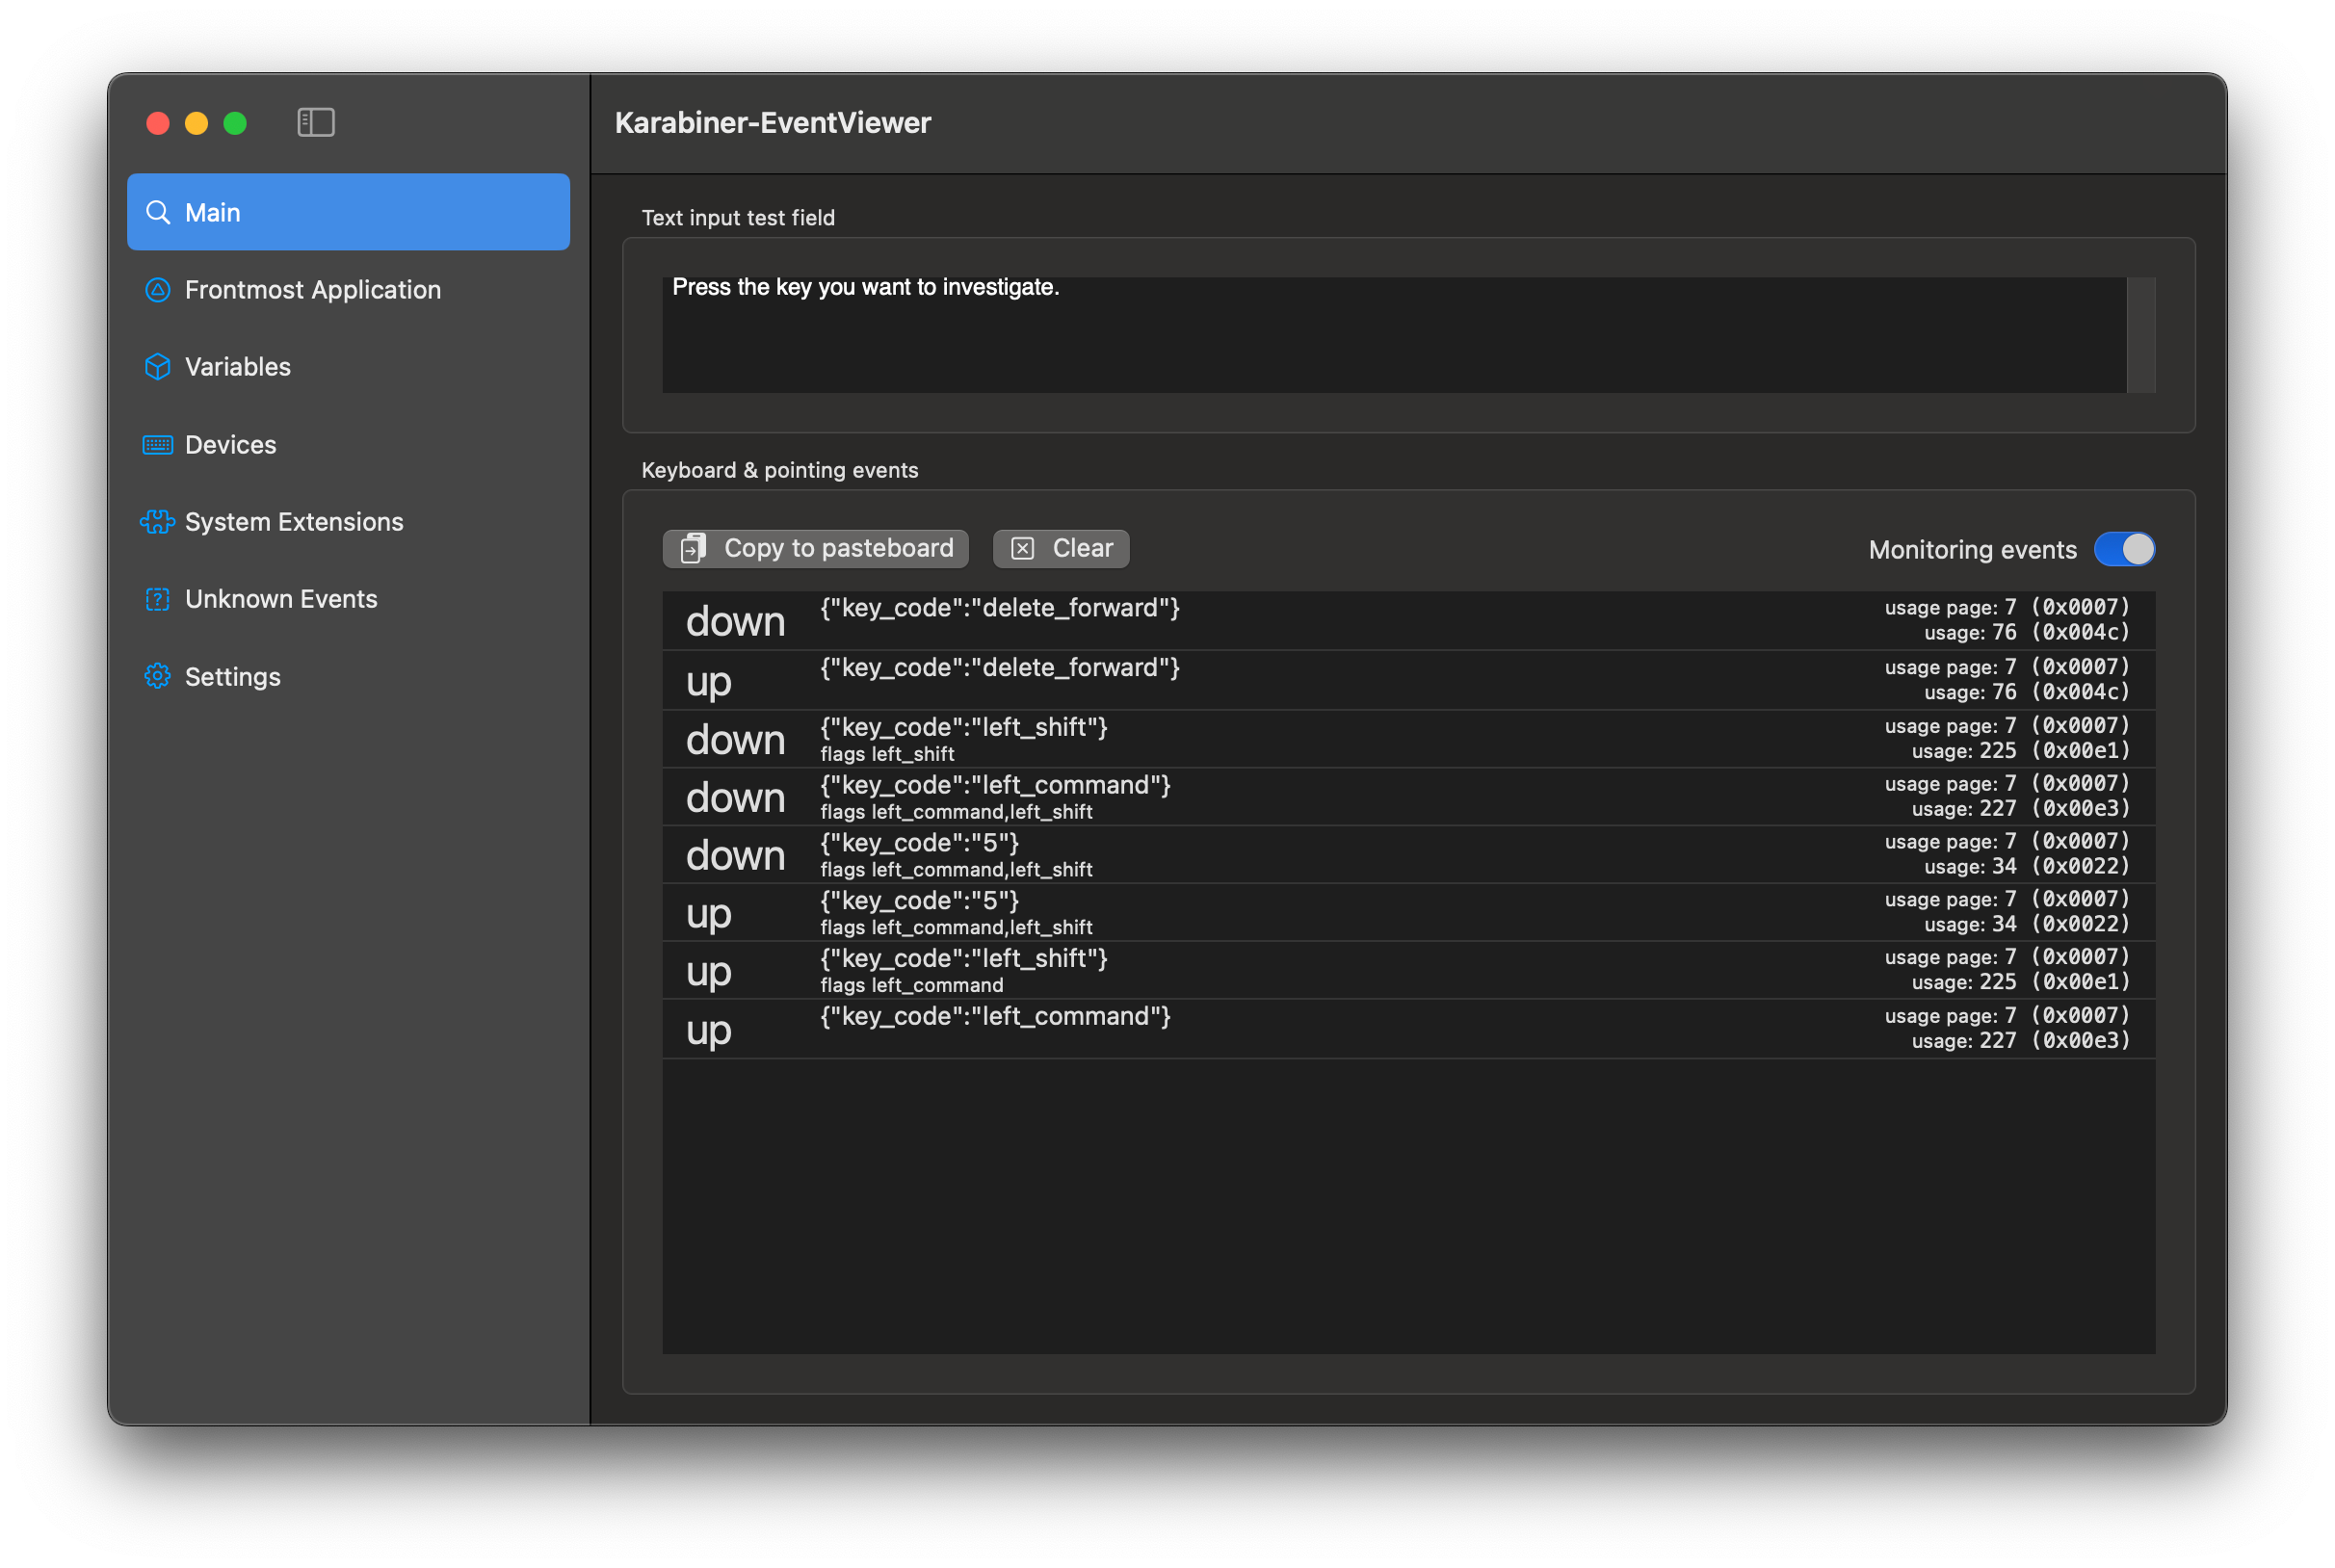Image resolution: width=2335 pixels, height=1568 pixels.
Task: Click the Variables cube icon
Action: click(x=157, y=367)
